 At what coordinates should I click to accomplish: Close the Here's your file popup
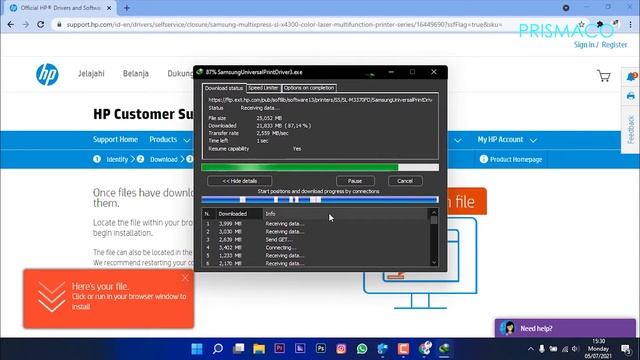pos(185,278)
